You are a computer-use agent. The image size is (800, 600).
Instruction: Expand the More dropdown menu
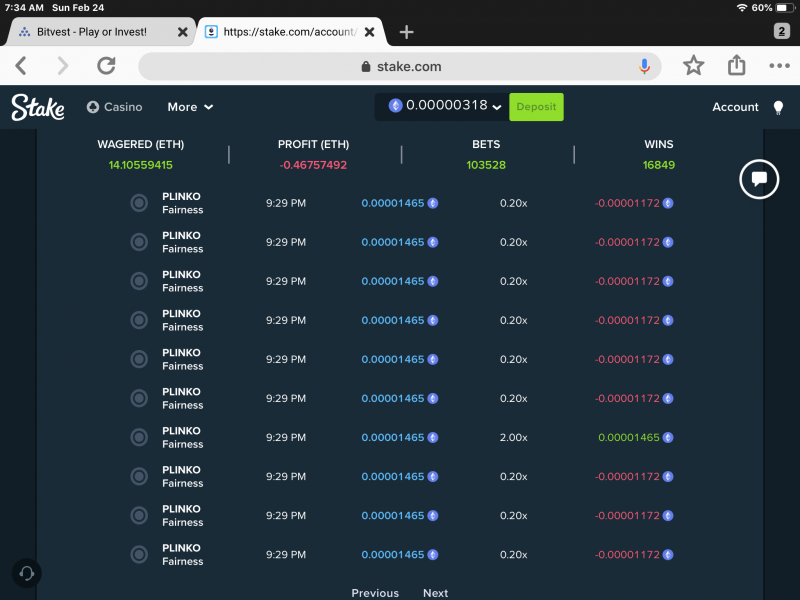(190, 107)
